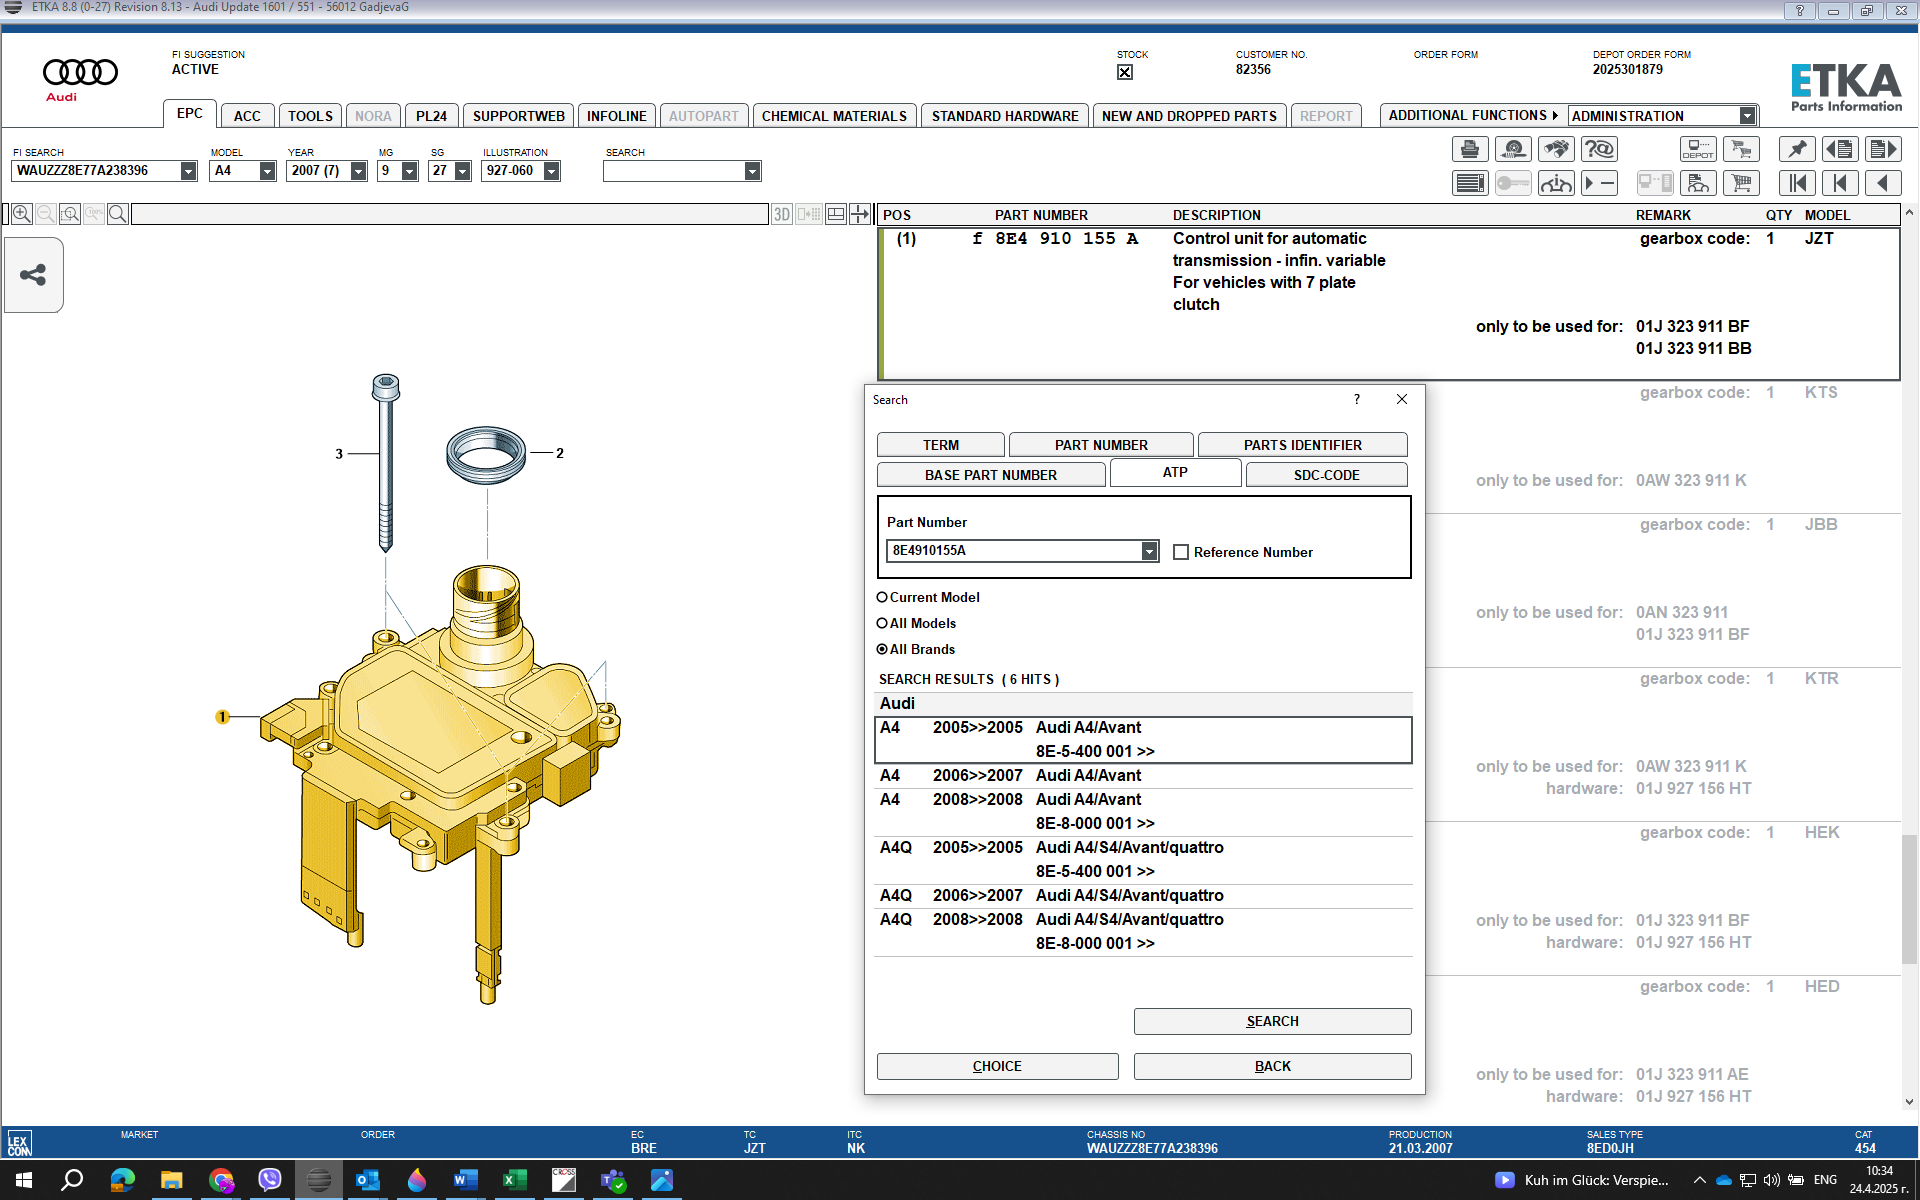The width and height of the screenshot is (1920, 1200).
Task: Select the All Models radio option
Action: click(882, 623)
